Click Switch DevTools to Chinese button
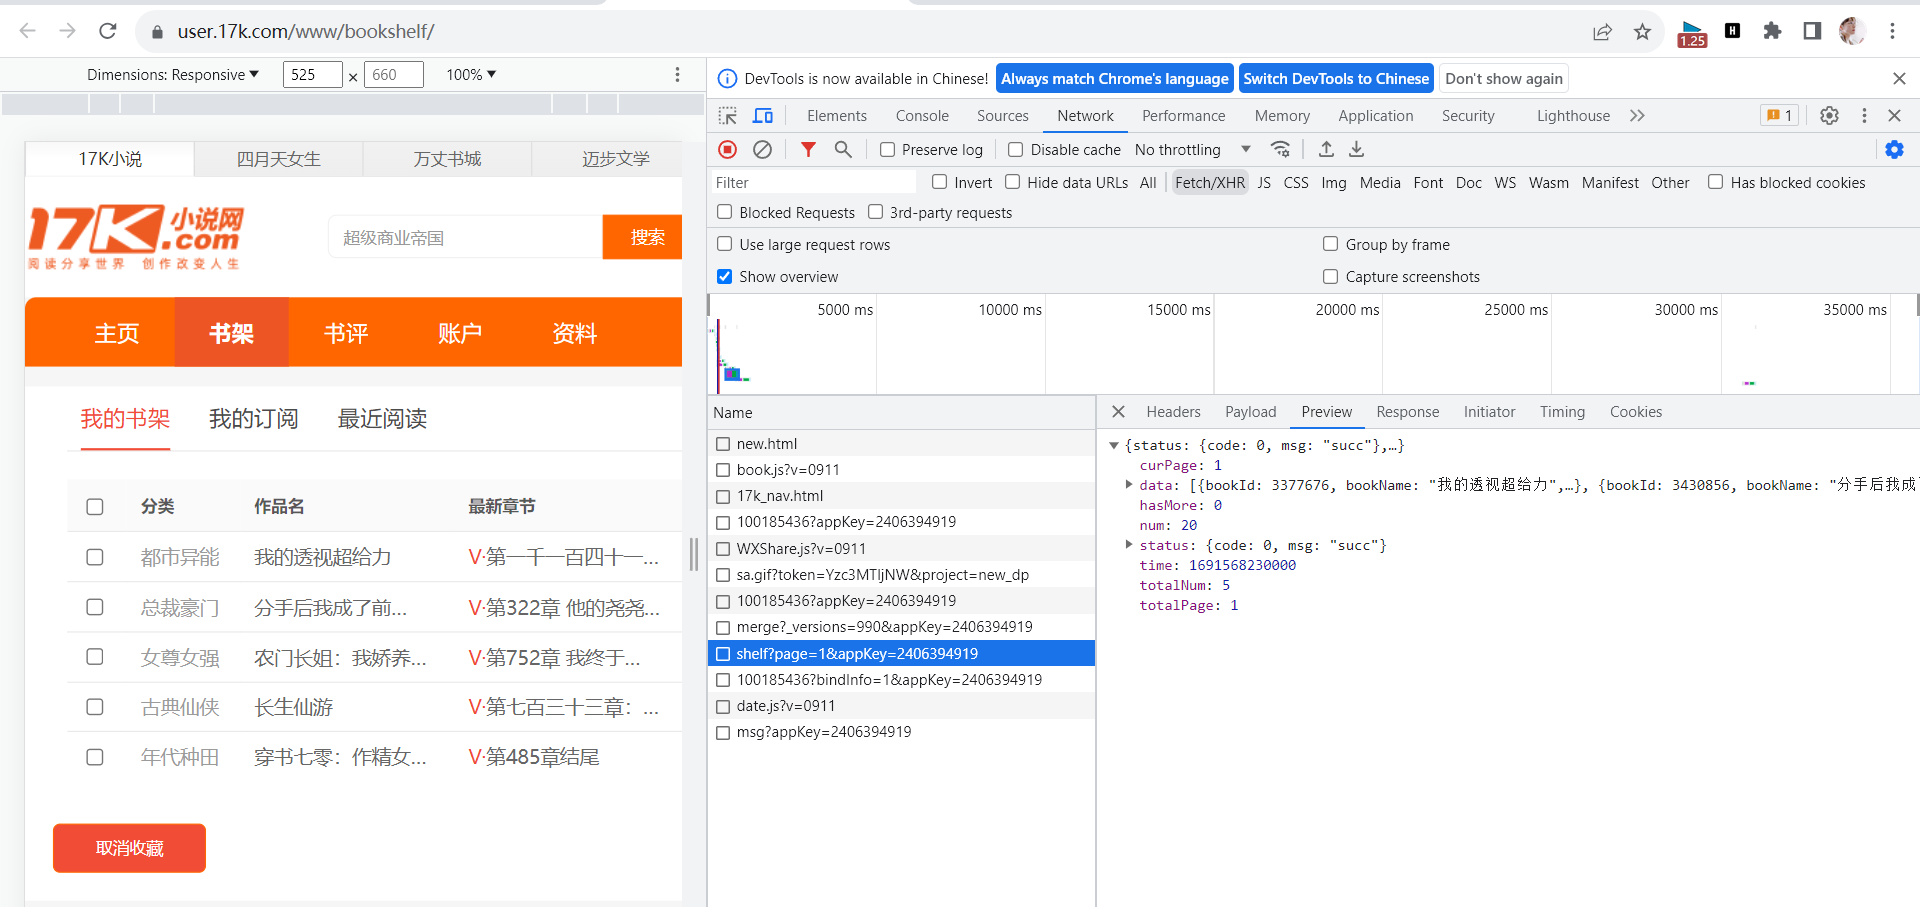 pyautogui.click(x=1336, y=79)
